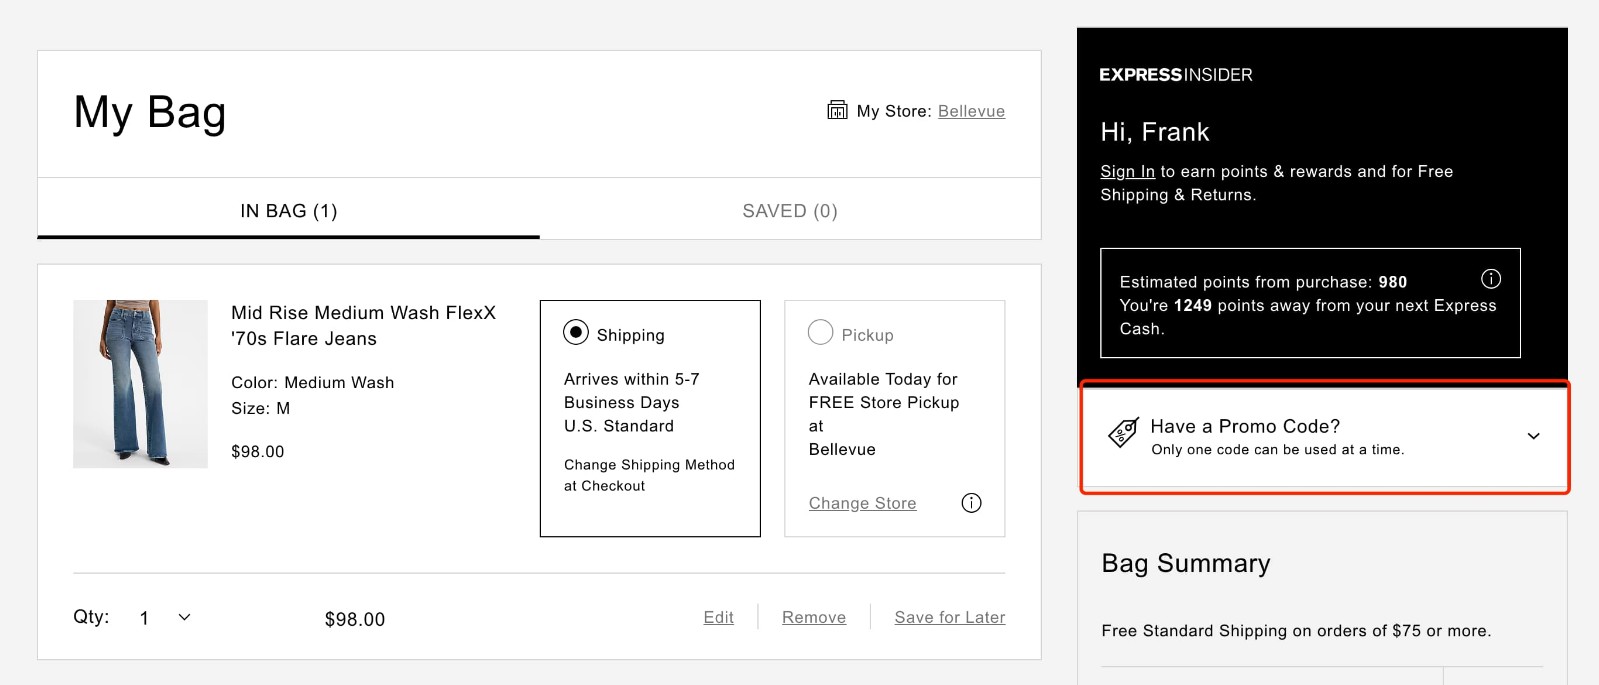
Task: Open the Mid Rise Medium Wash FlexX jeans title
Action: tap(364, 326)
